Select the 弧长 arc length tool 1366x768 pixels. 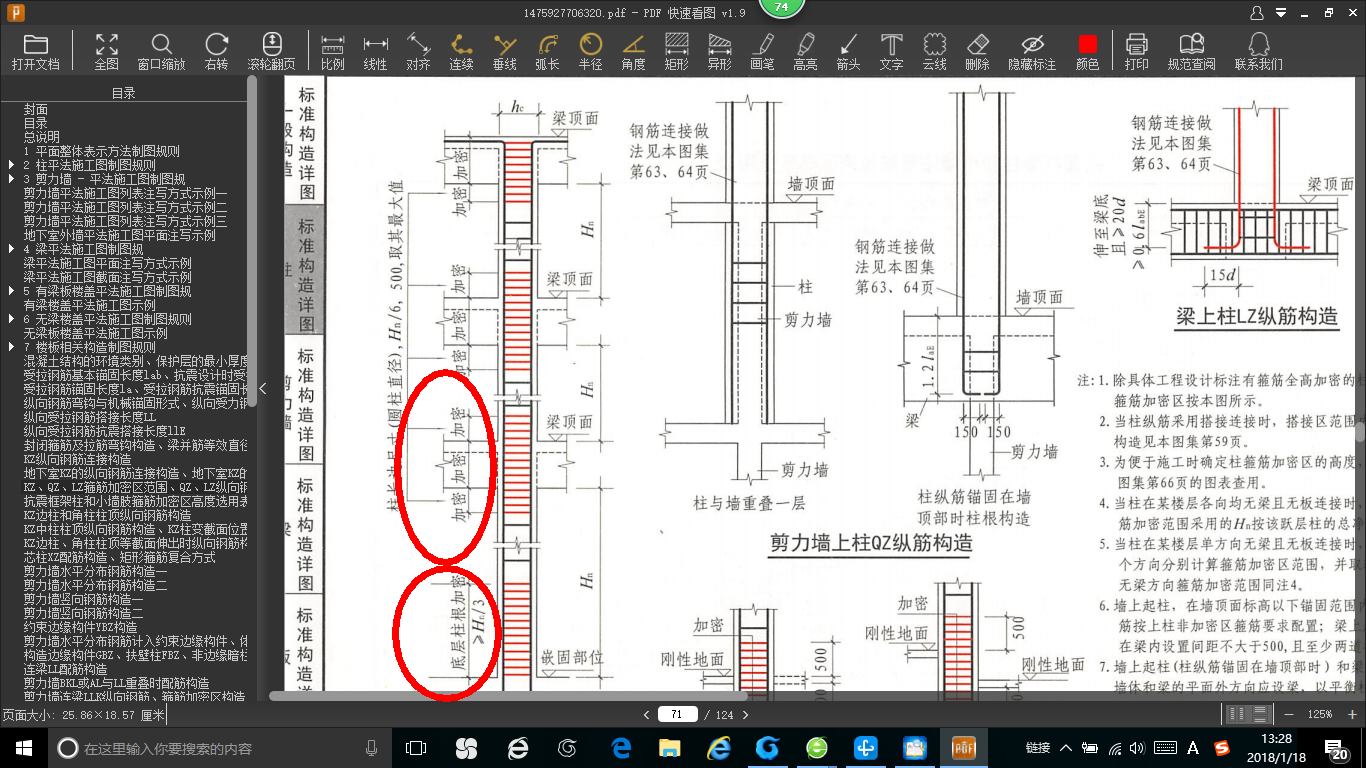coord(547,52)
